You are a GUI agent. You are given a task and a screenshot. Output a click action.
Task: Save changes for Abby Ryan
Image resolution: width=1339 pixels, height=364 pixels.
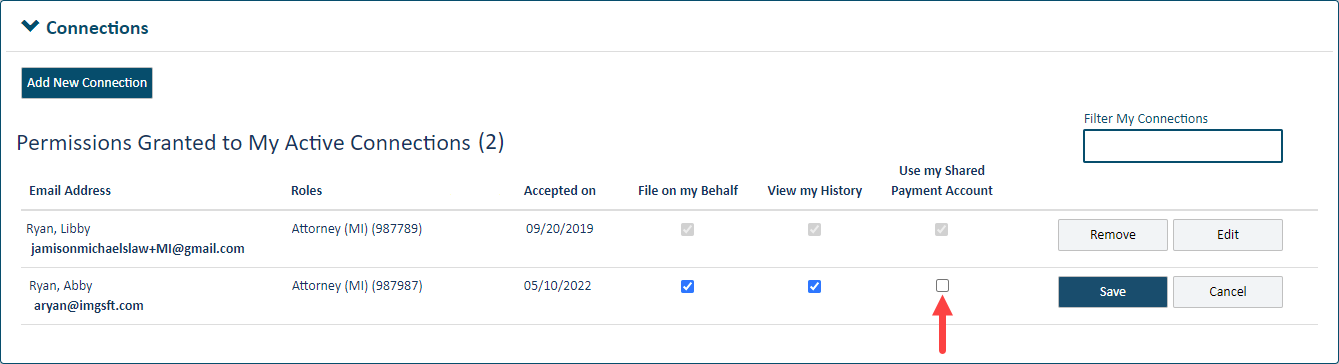tap(1112, 292)
